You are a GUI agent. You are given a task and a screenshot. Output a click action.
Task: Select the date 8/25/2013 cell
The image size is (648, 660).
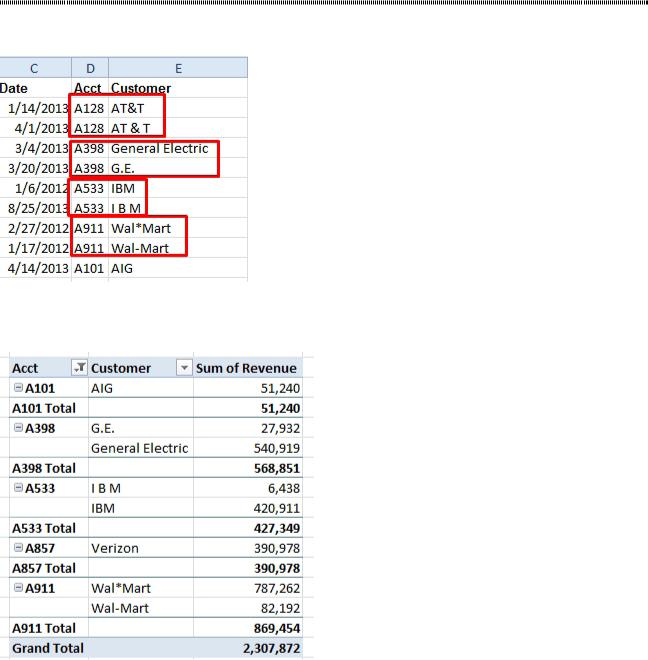[x=35, y=208]
